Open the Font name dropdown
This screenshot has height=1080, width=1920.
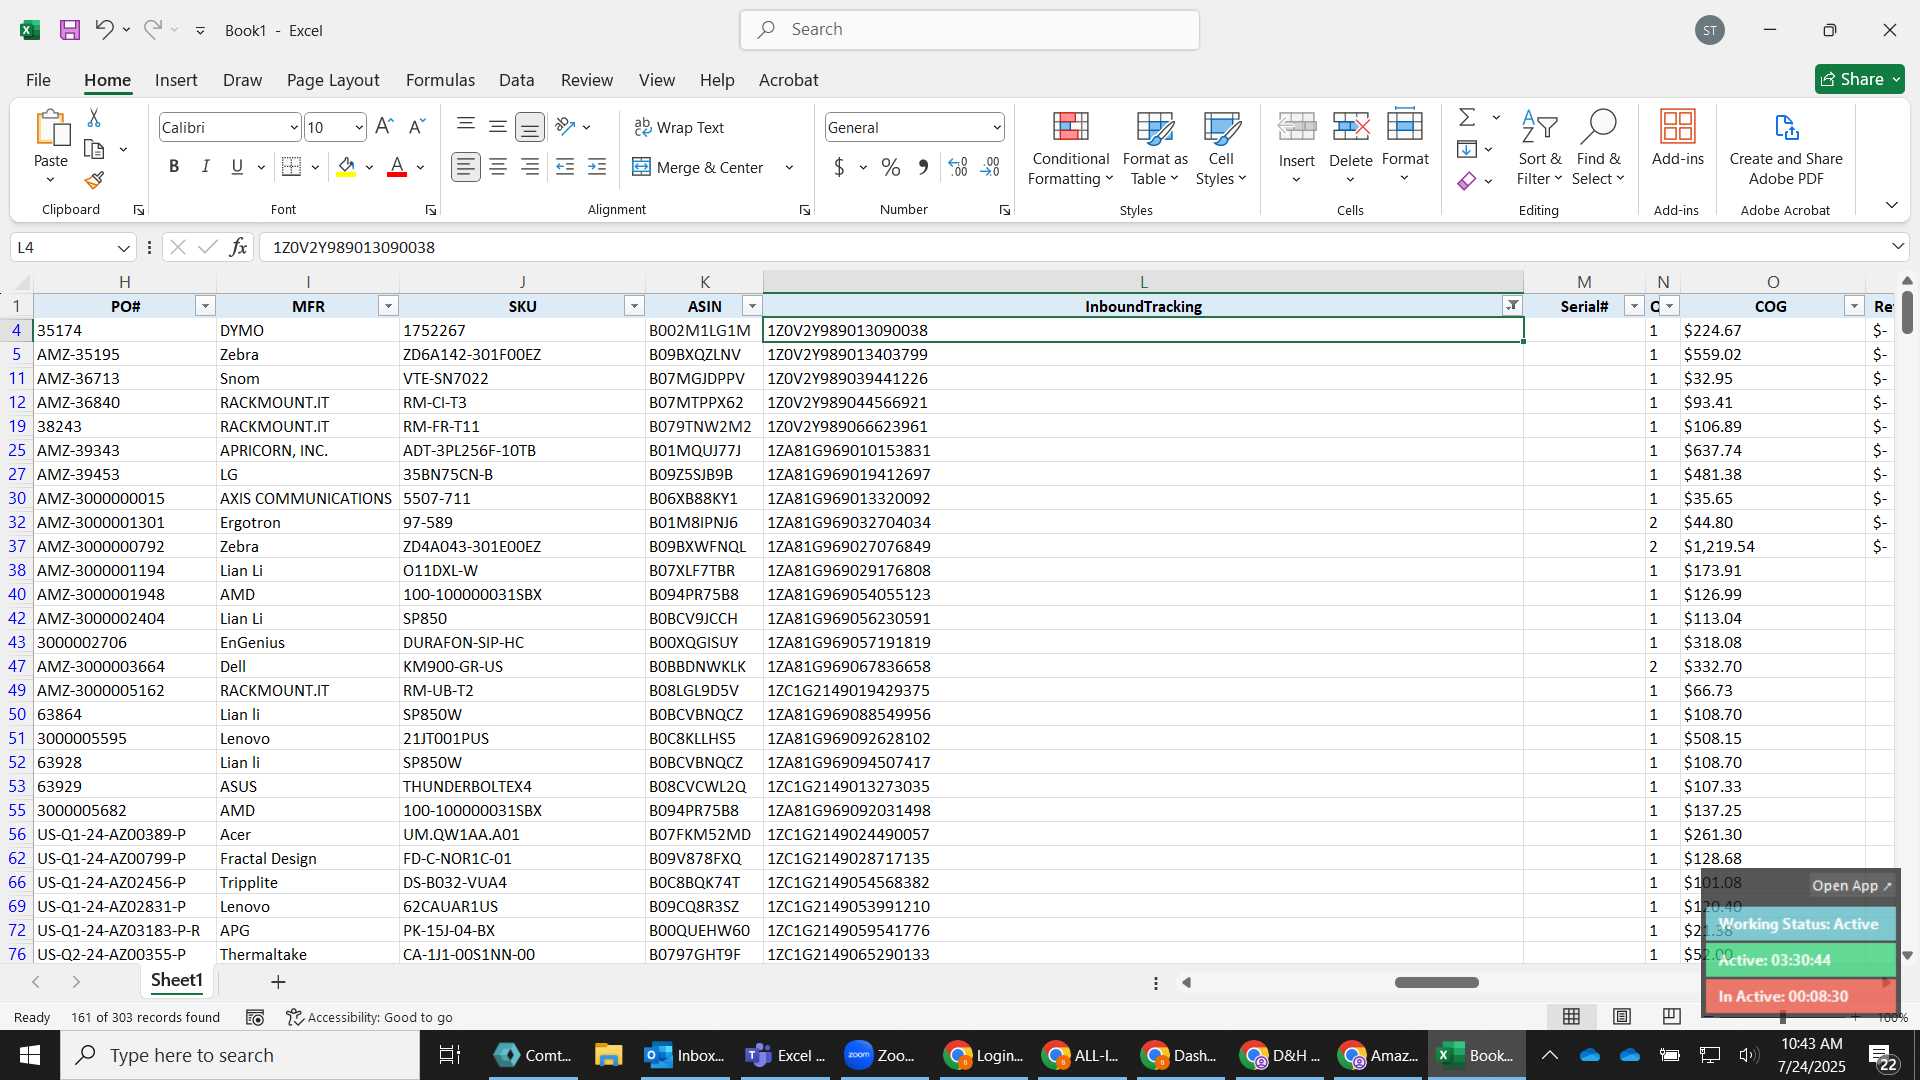point(293,127)
